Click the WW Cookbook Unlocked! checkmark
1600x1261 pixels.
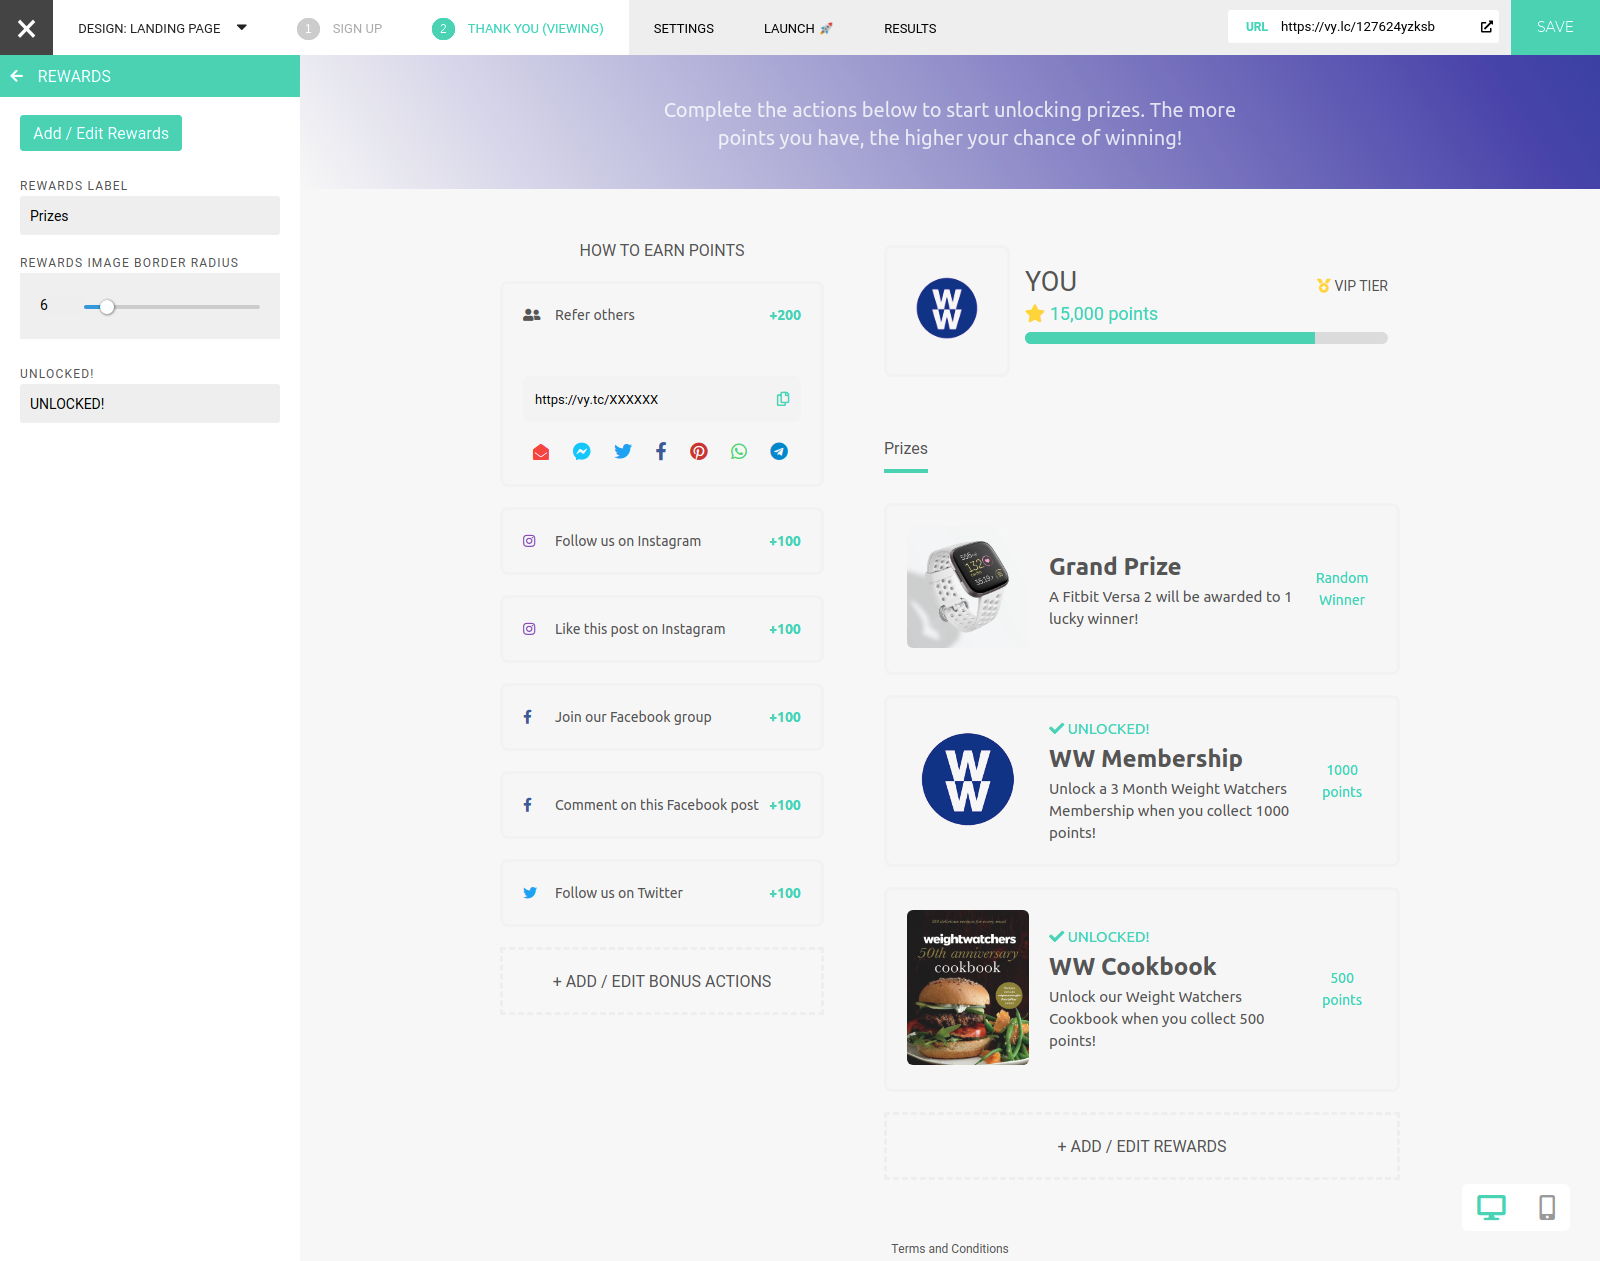point(1056,937)
